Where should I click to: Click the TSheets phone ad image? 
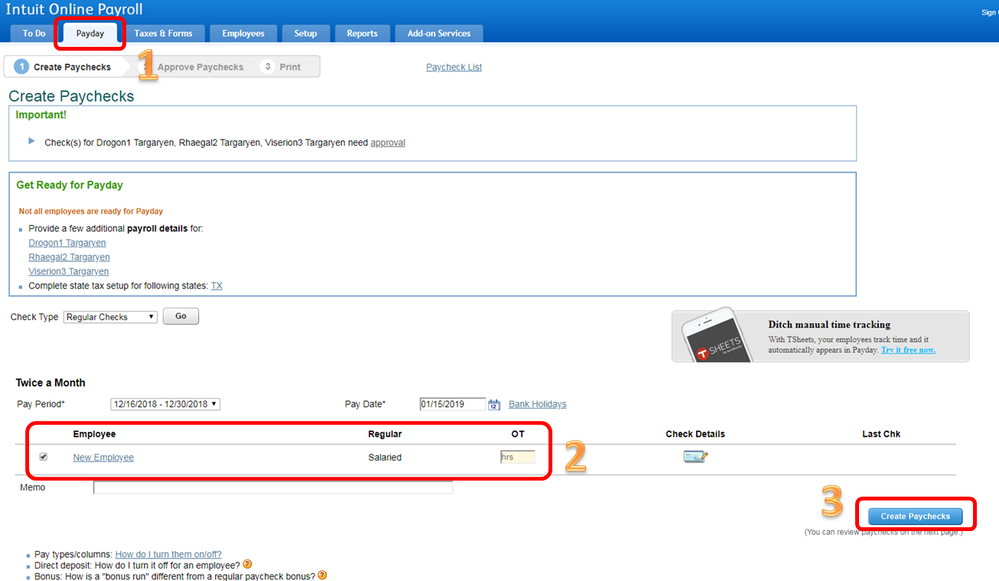[x=715, y=336]
